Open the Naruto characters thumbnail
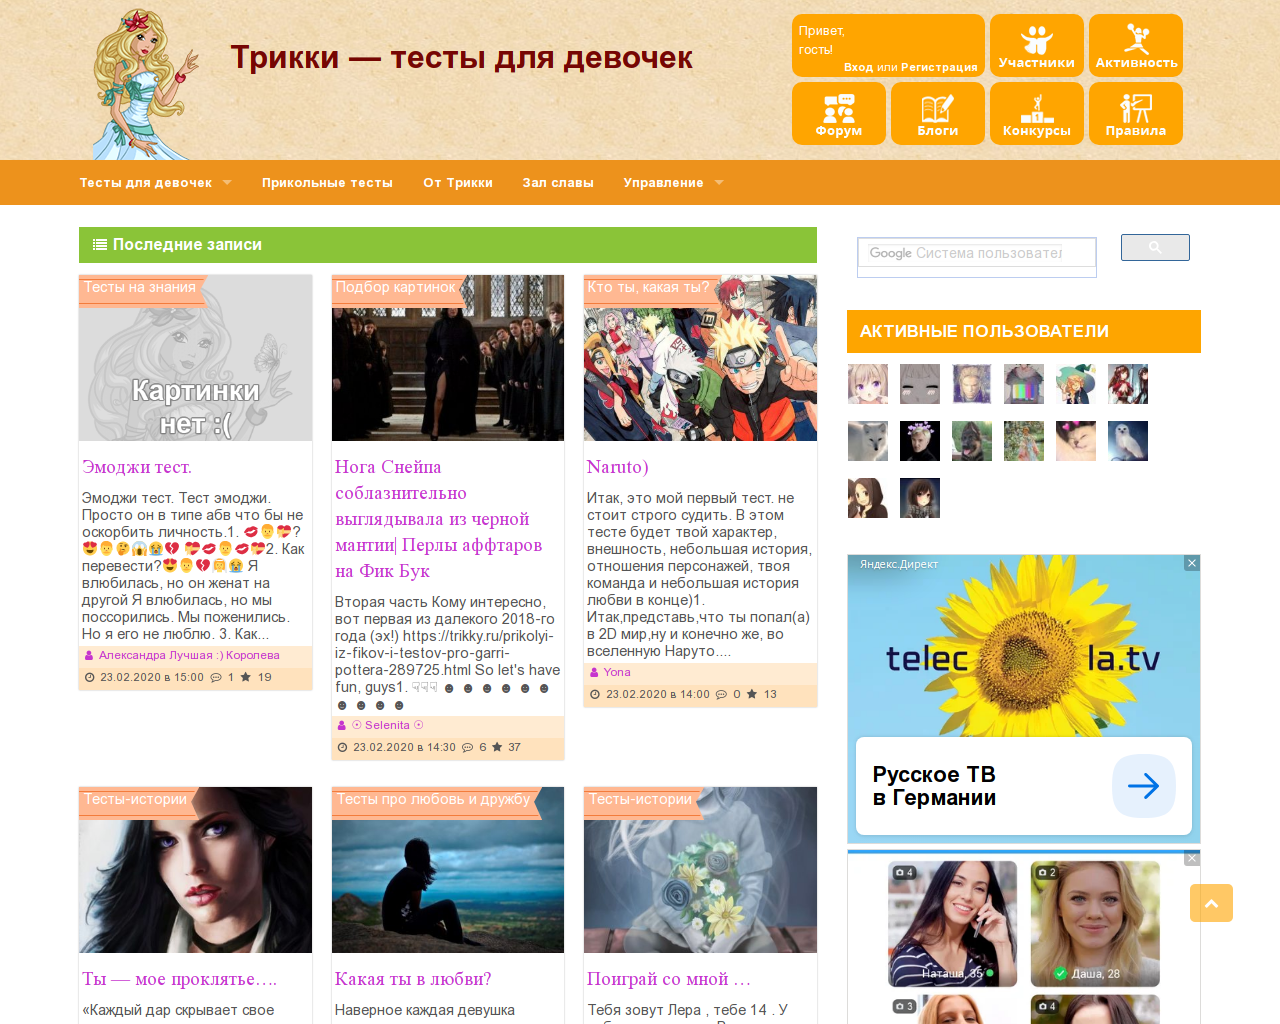Viewport: 1280px width, 1024px height. click(x=700, y=358)
